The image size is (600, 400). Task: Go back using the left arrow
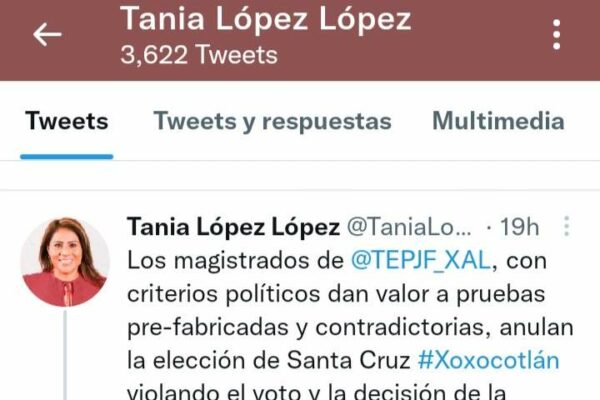(47, 34)
